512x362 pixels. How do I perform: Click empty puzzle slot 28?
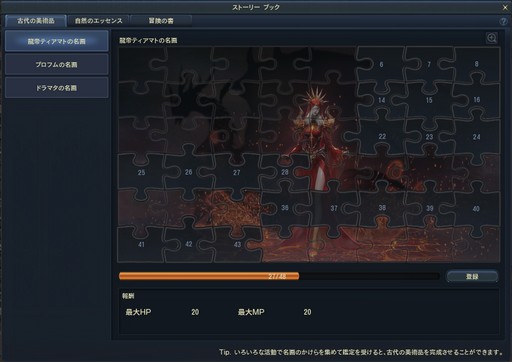click(285, 172)
